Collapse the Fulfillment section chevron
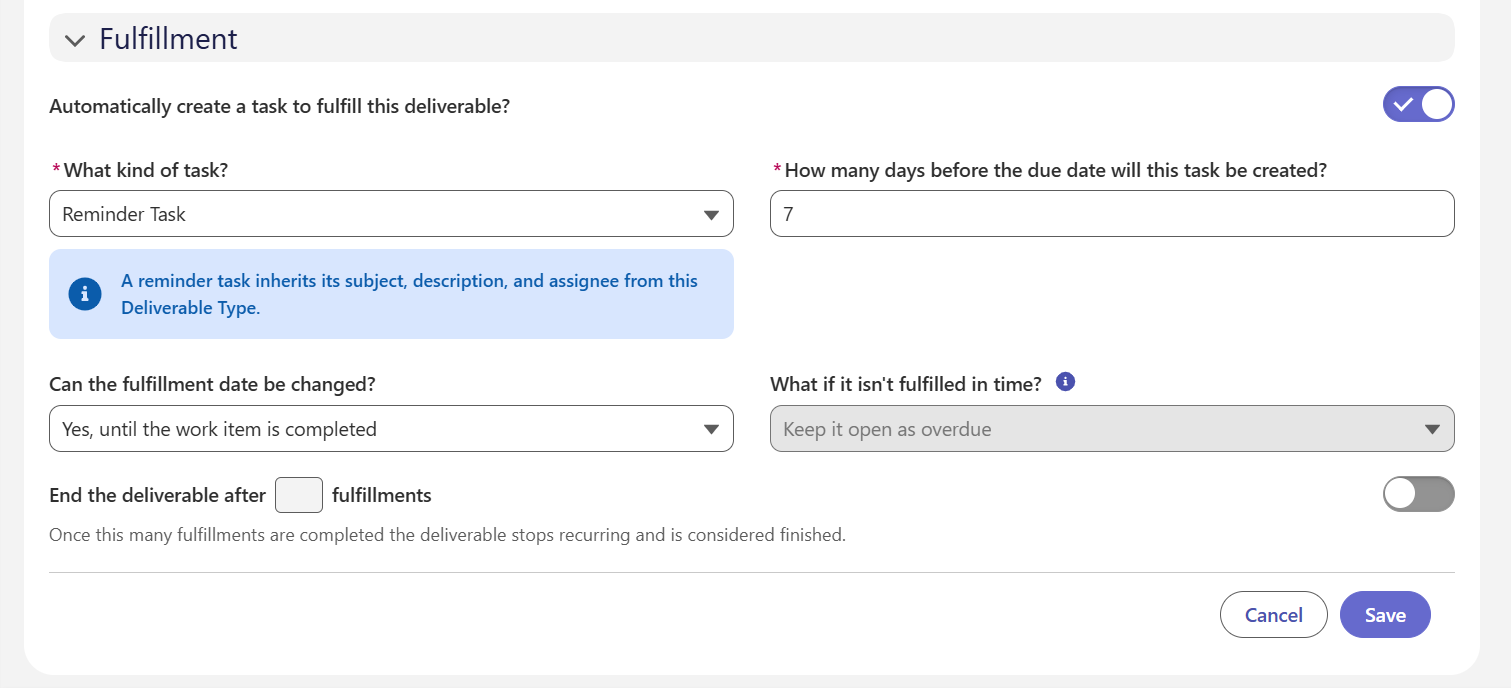Viewport: 1511px width, 688px height. (75, 40)
